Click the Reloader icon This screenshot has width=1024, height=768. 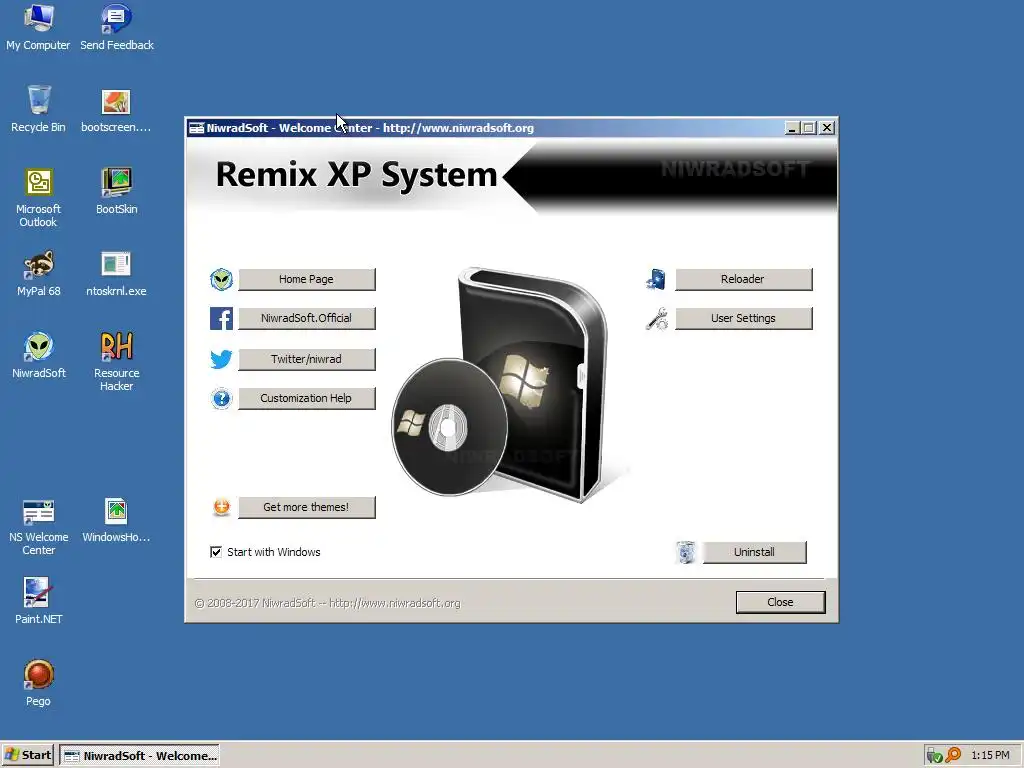click(656, 280)
